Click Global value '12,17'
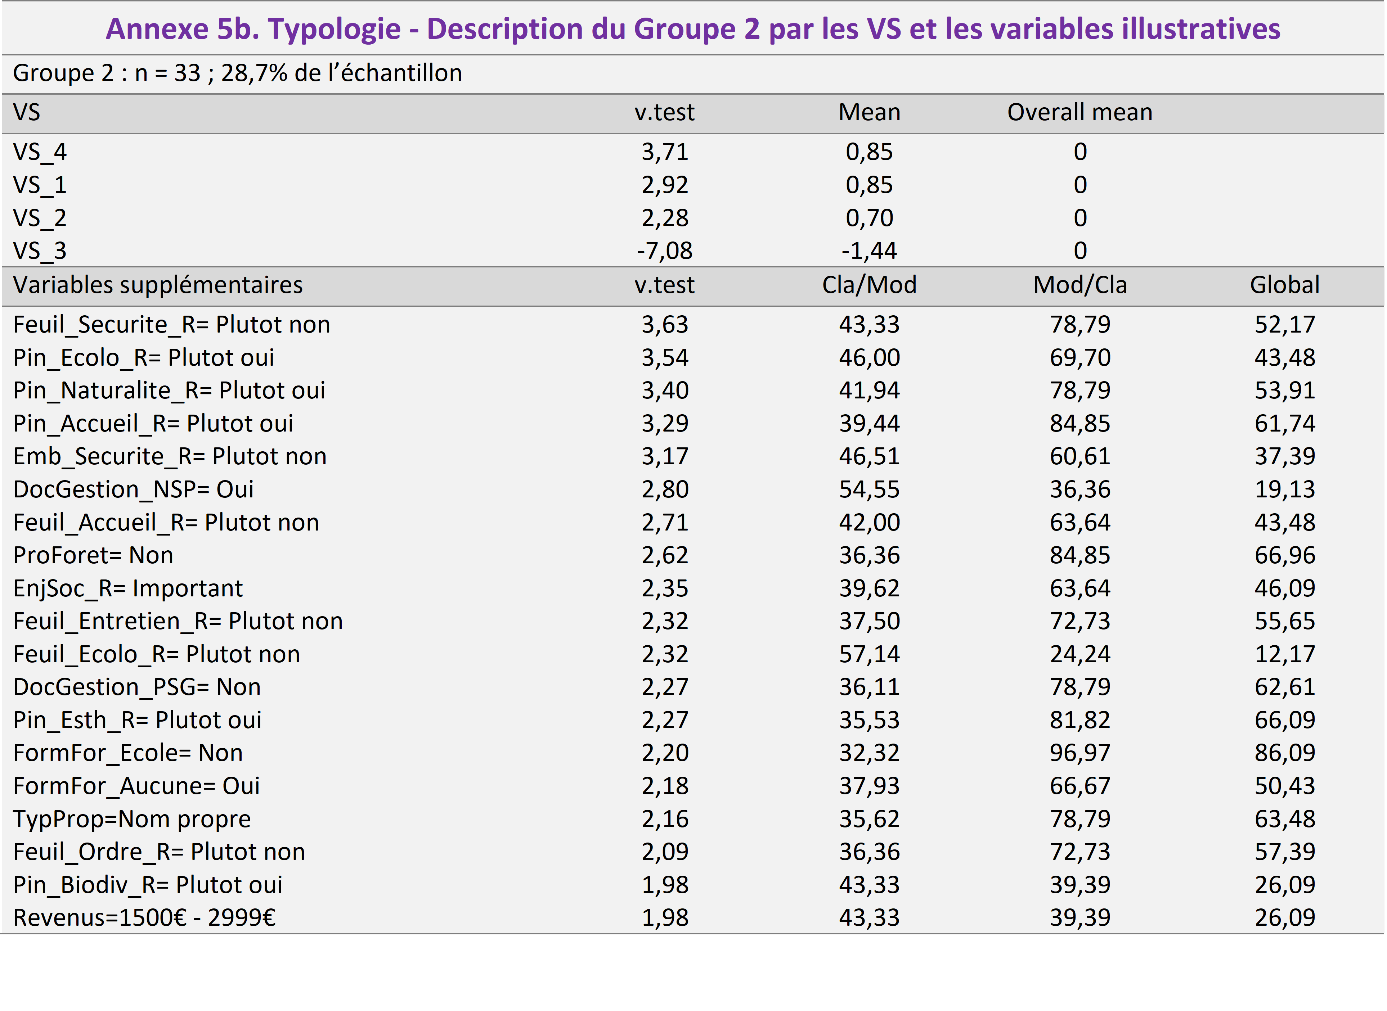This screenshot has height=1011, width=1387. [x=1285, y=655]
